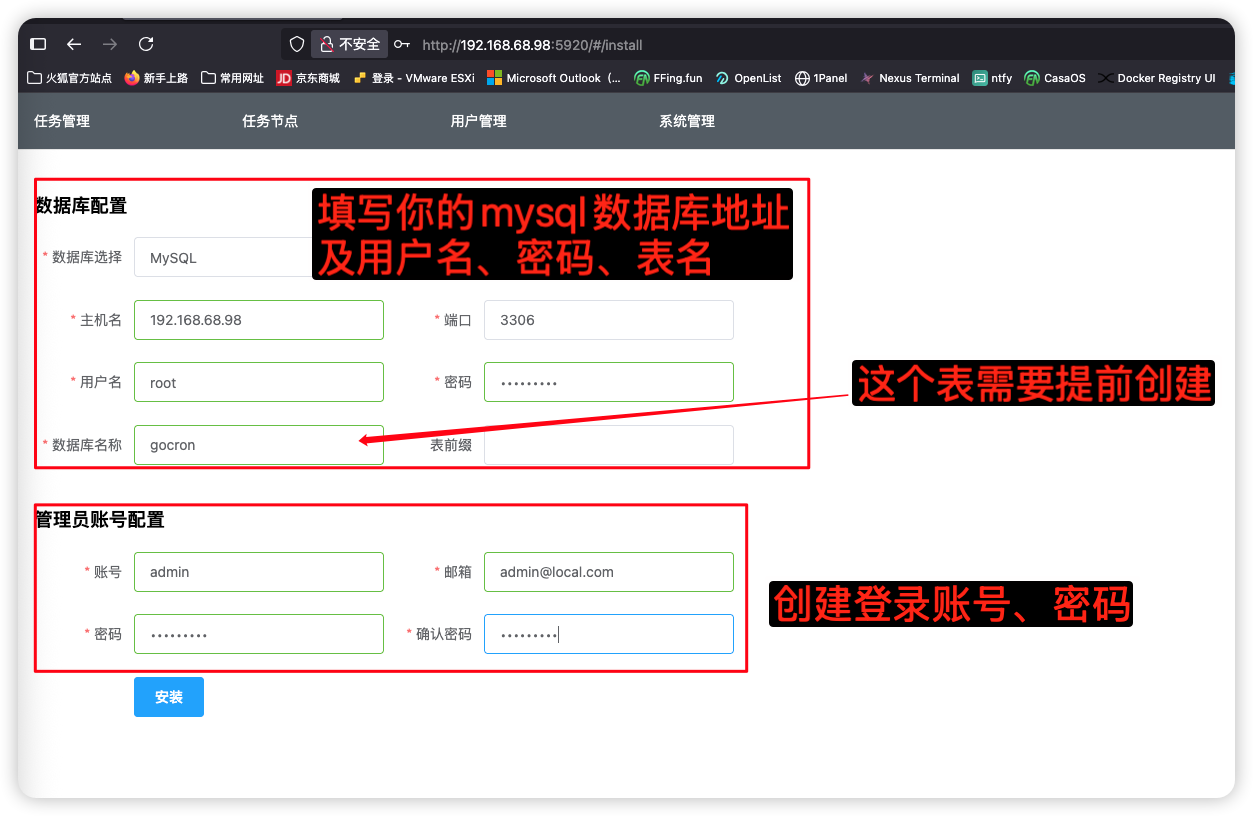Open the Microsoft Outlook bookmark

(x=554, y=78)
